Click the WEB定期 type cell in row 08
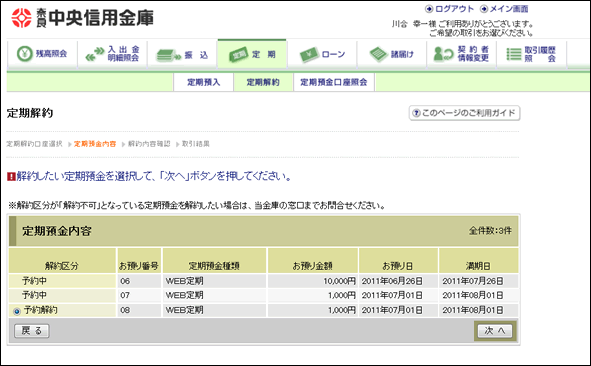Screen dimensions: 591x366 214,310
